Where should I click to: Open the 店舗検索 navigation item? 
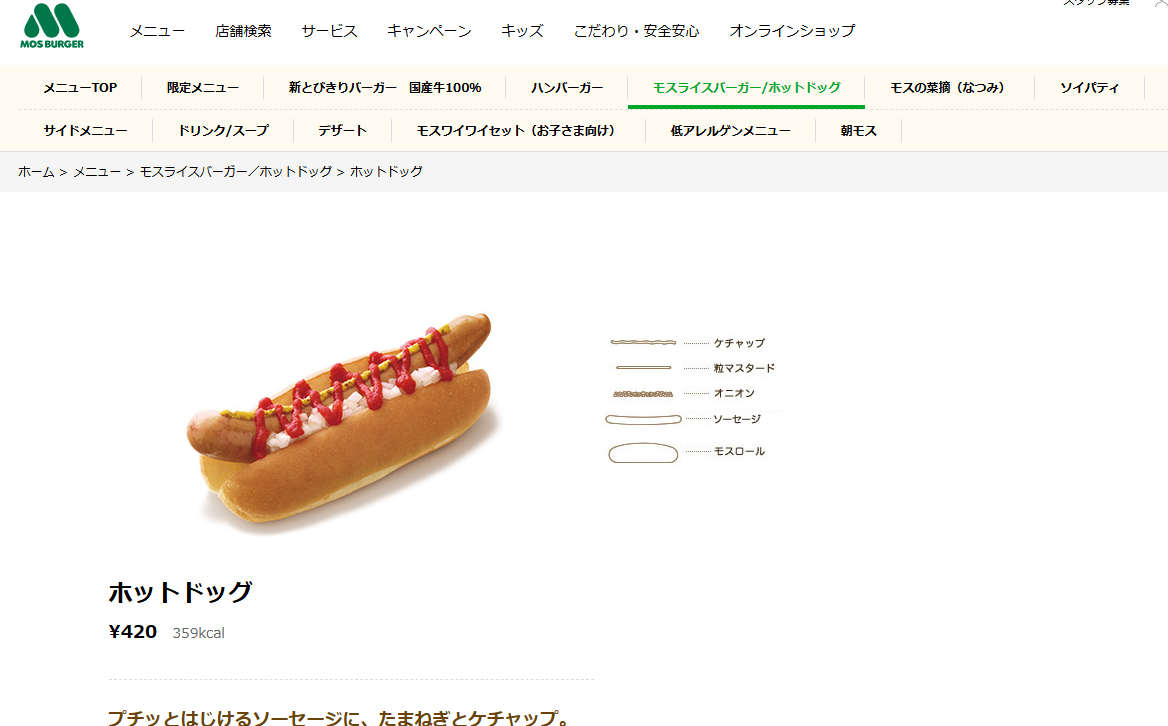pos(244,31)
